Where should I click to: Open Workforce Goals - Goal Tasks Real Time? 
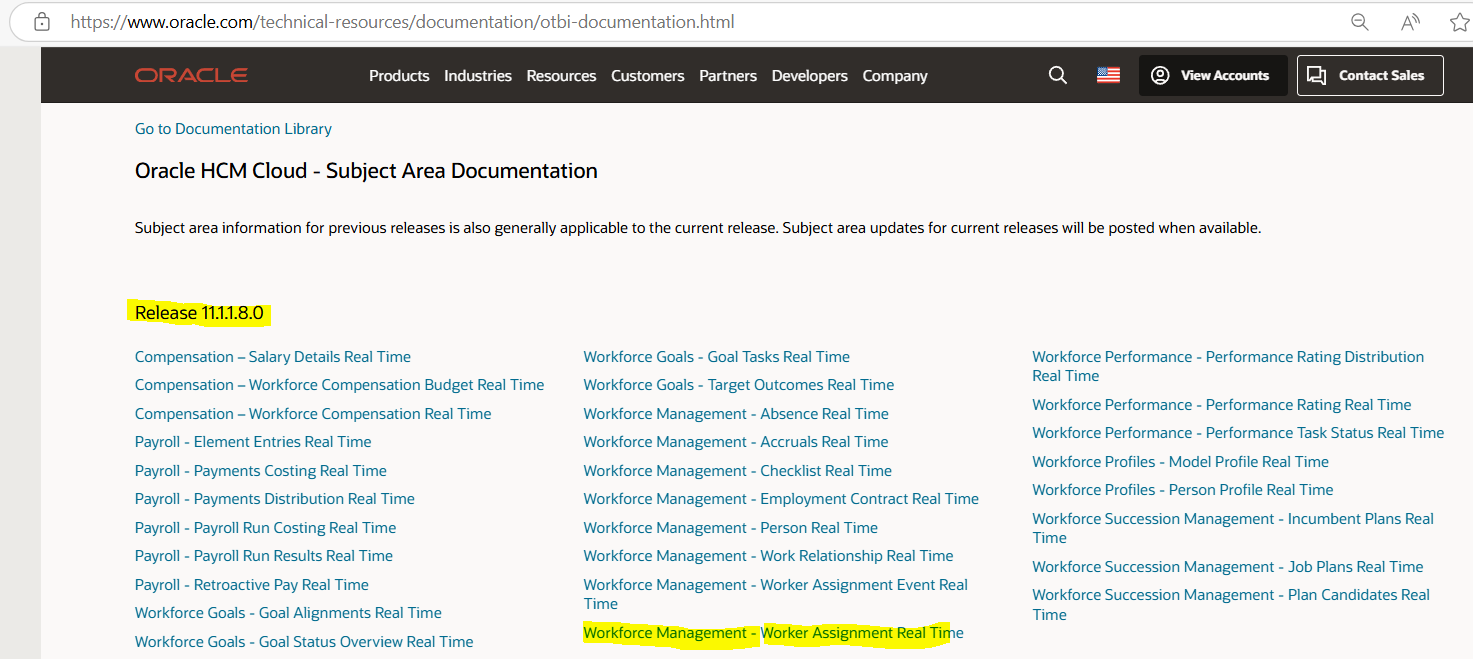[x=717, y=357]
